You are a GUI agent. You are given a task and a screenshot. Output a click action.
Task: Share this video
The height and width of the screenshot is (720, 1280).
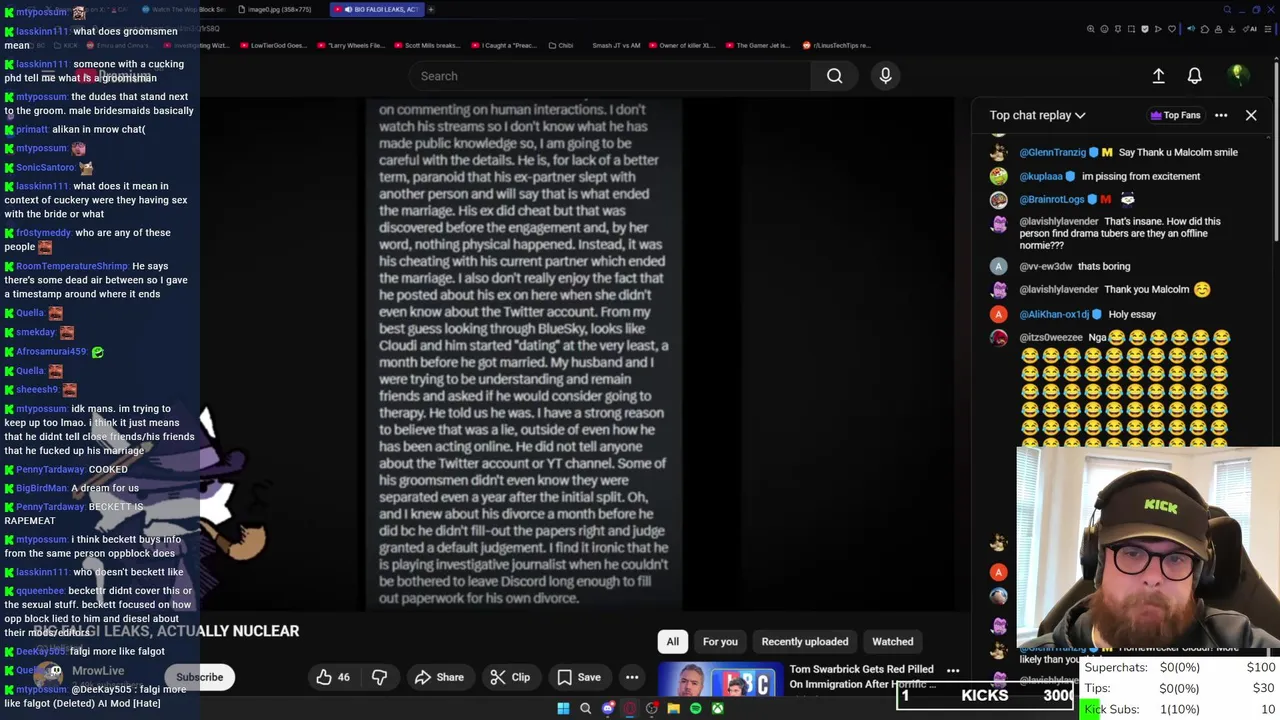[439, 677]
